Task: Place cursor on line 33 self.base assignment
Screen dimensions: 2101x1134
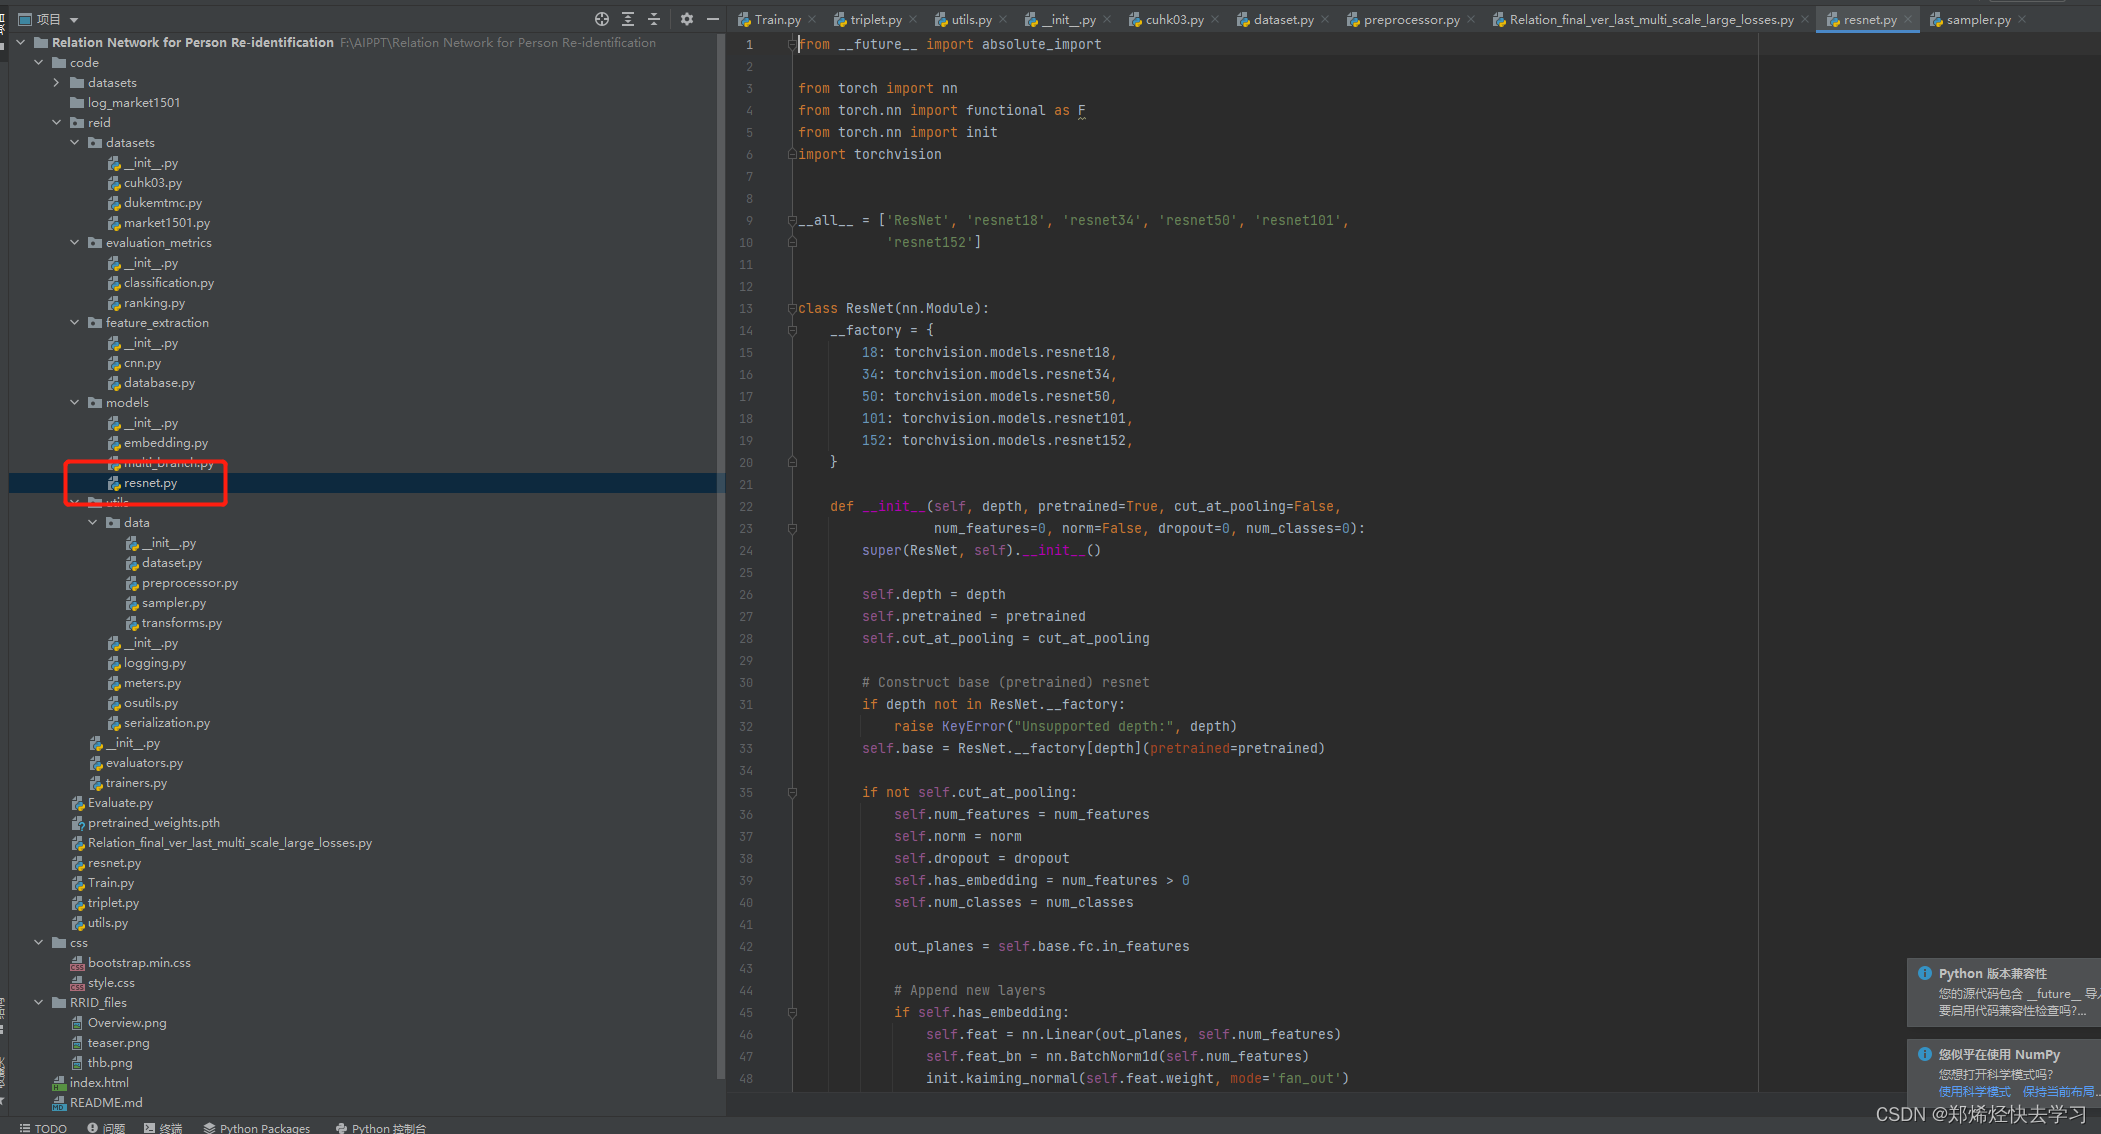Action: [x=1092, y=748]
